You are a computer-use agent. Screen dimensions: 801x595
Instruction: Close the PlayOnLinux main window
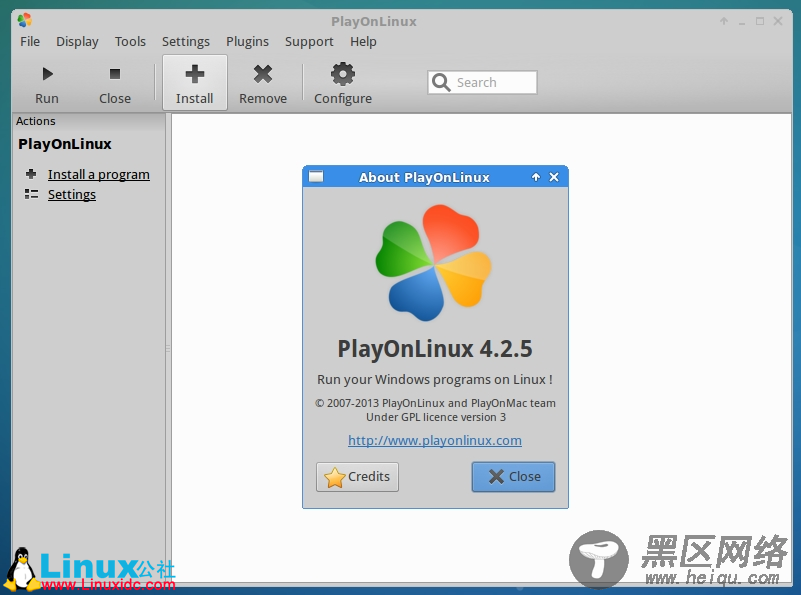(x=778, y=21)
